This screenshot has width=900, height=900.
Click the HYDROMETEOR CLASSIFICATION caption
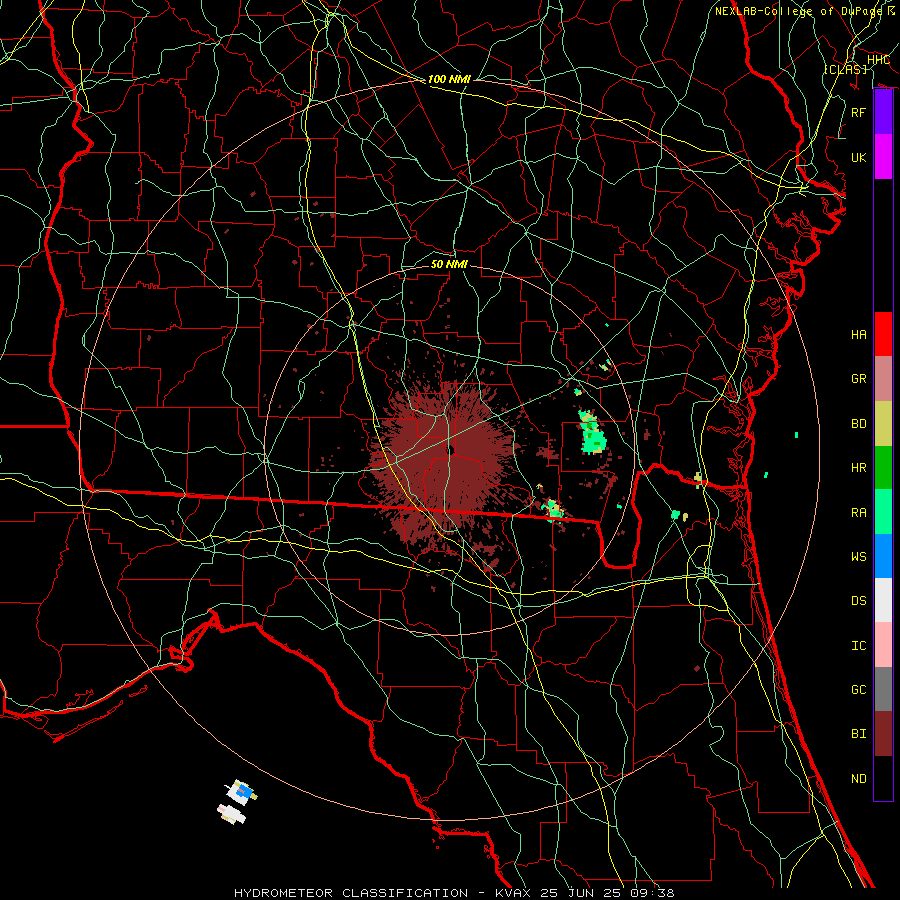tap(351, 893)
